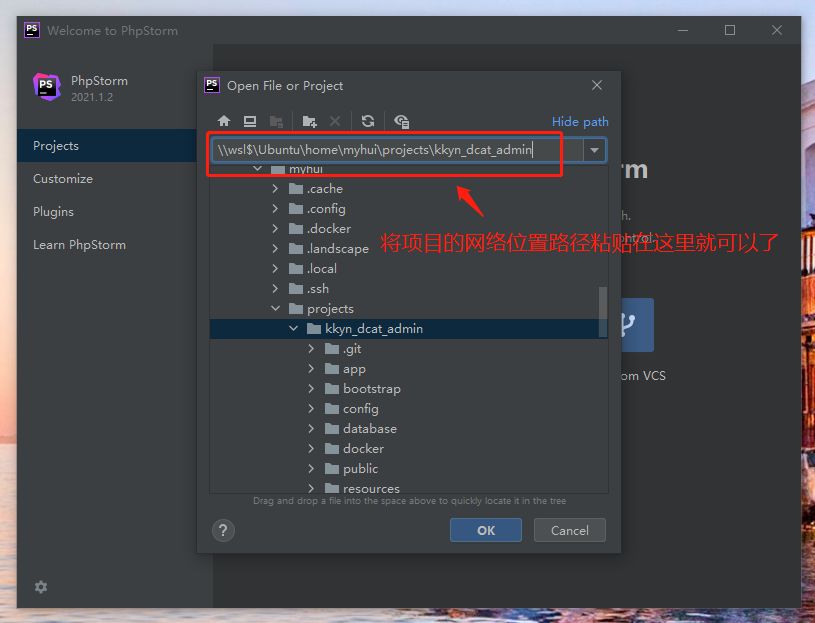This screenshot has height=623, width=815.
Task: Expand the bootstrap folder node
Action: 312,389
